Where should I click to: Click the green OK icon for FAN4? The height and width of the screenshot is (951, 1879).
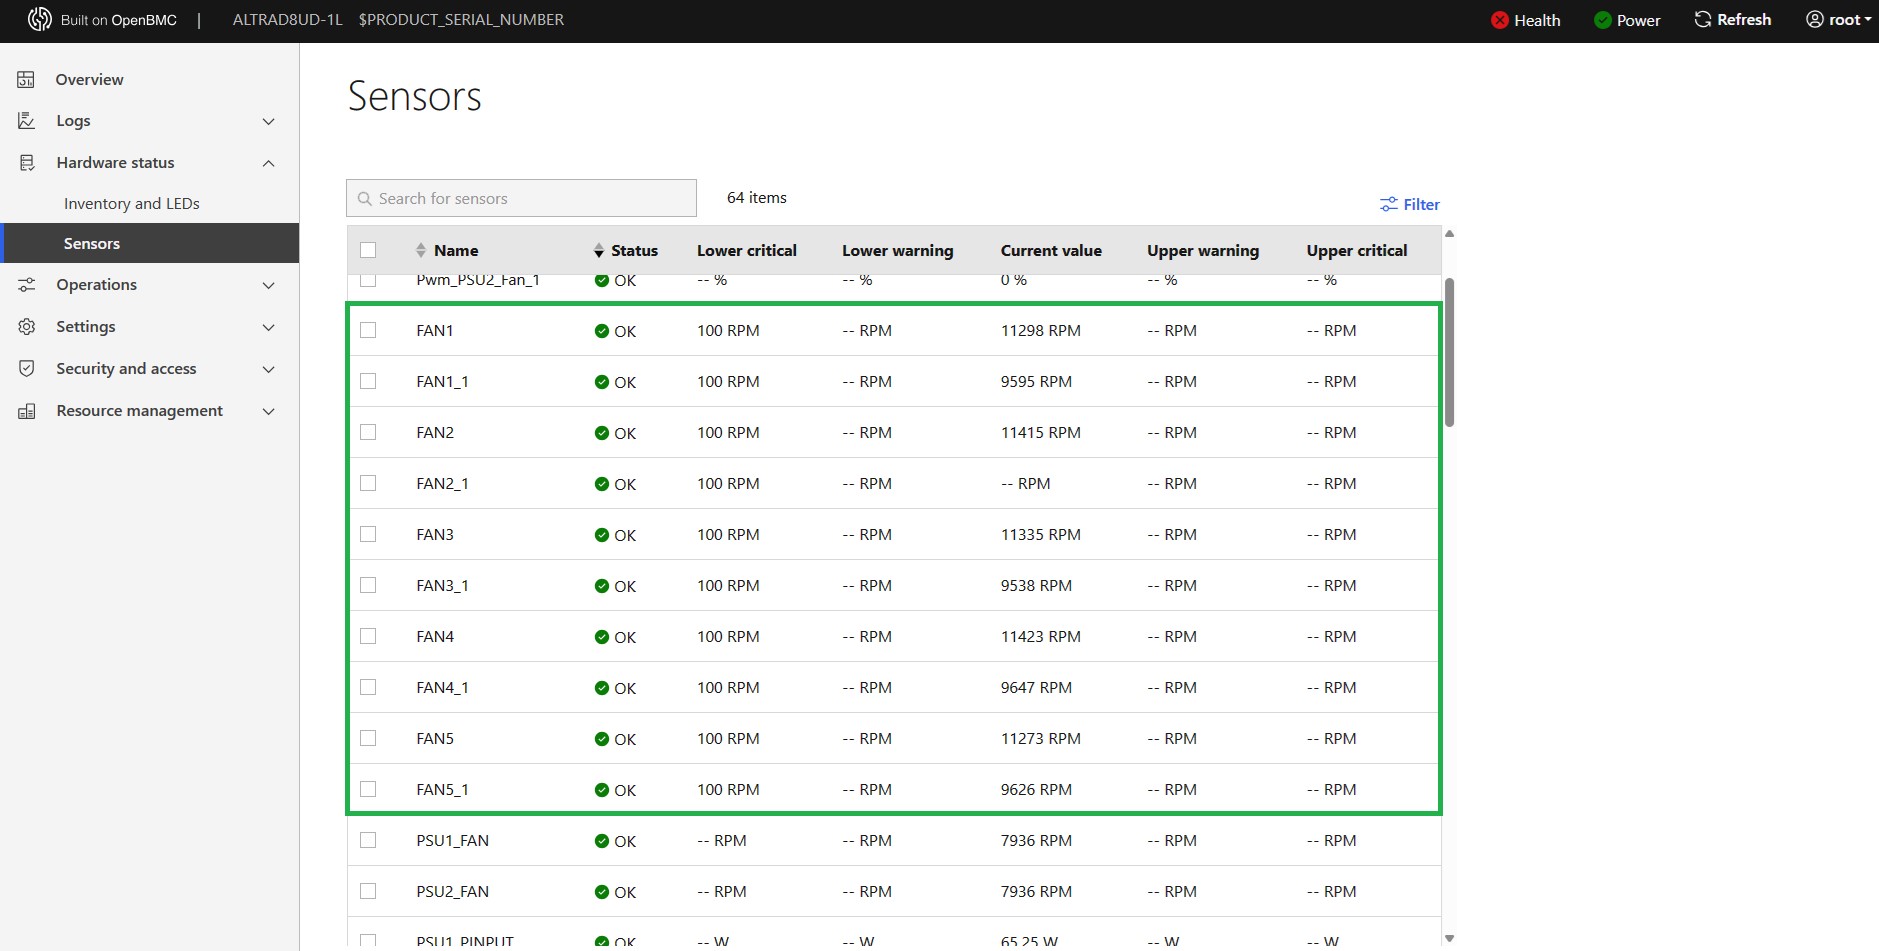pyautogui.click(x=602, y=637)
